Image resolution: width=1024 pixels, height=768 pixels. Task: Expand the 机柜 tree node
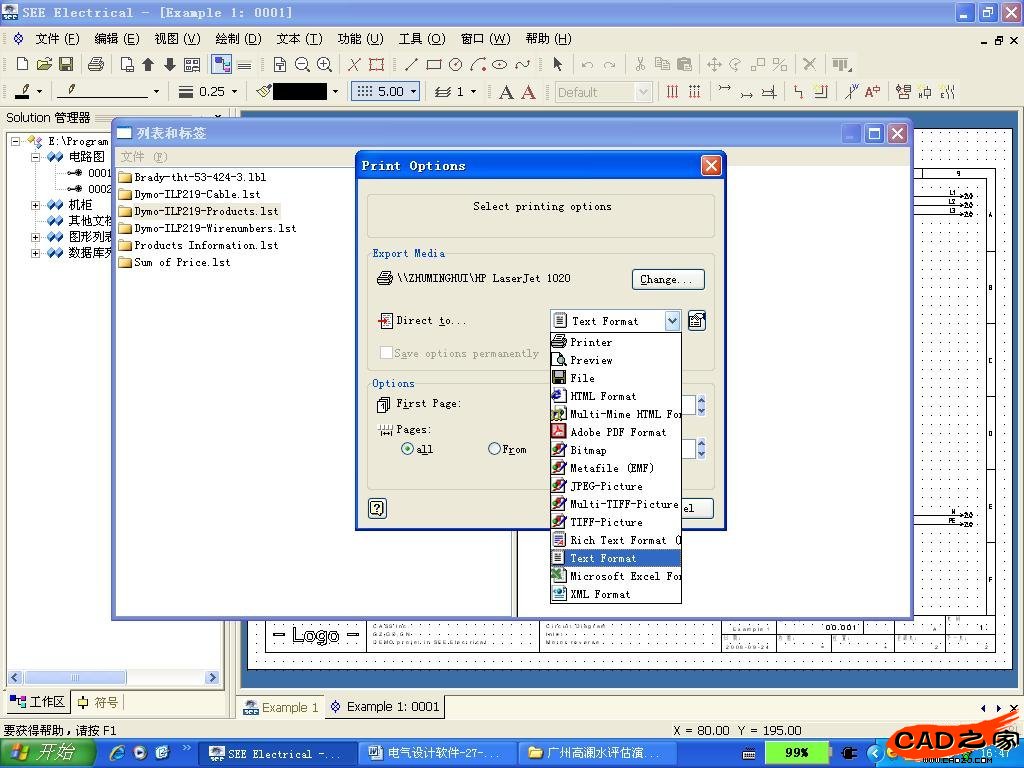(36, 205)
